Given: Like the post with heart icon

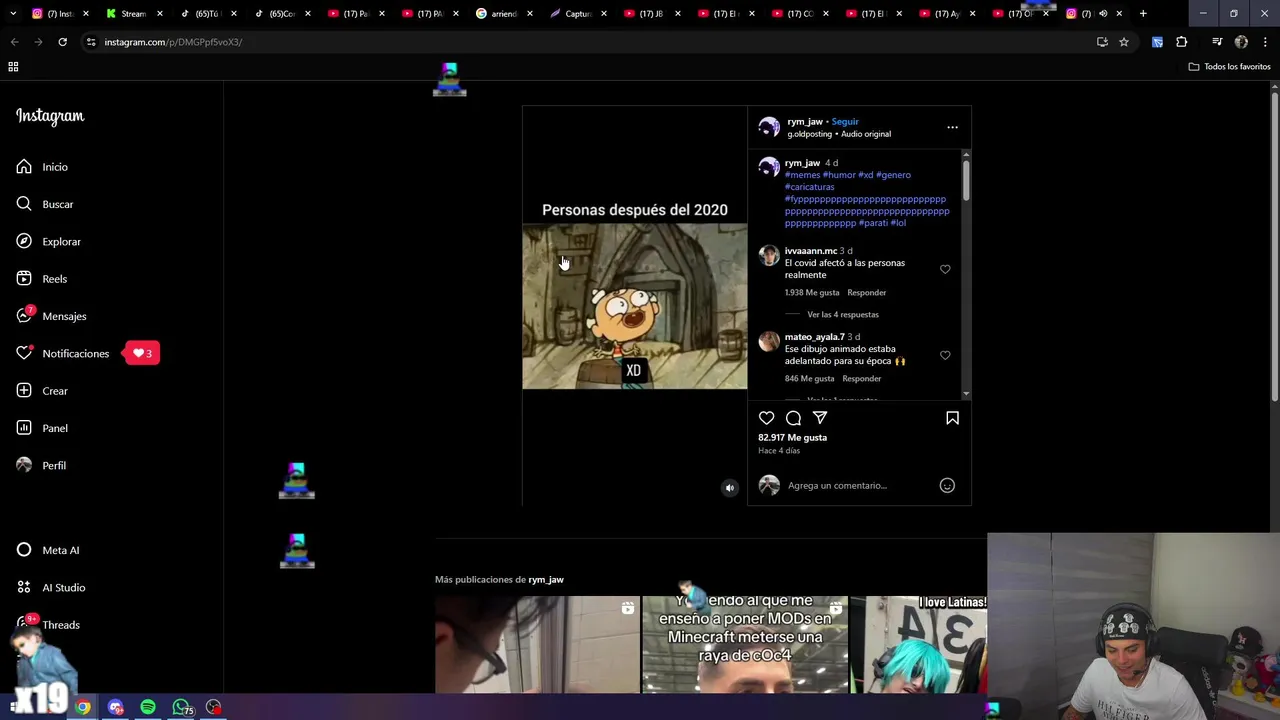Looking at the screenshot, I should (x=766, y=418).
